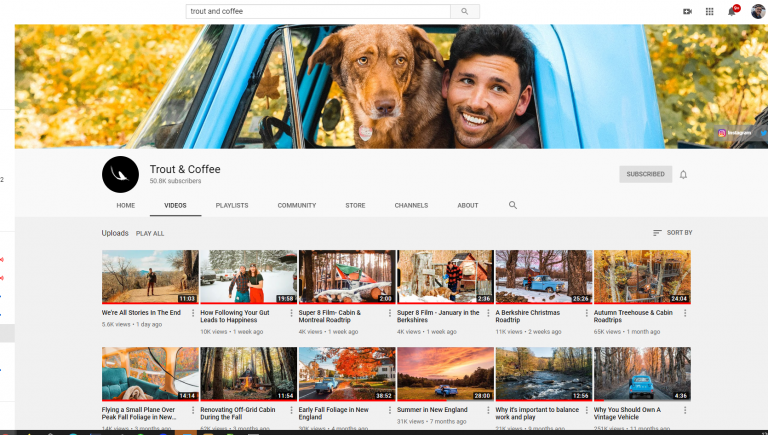Open the create video camera icon
Viewport: 768px width, 435px height.
(x=687, y=11)
